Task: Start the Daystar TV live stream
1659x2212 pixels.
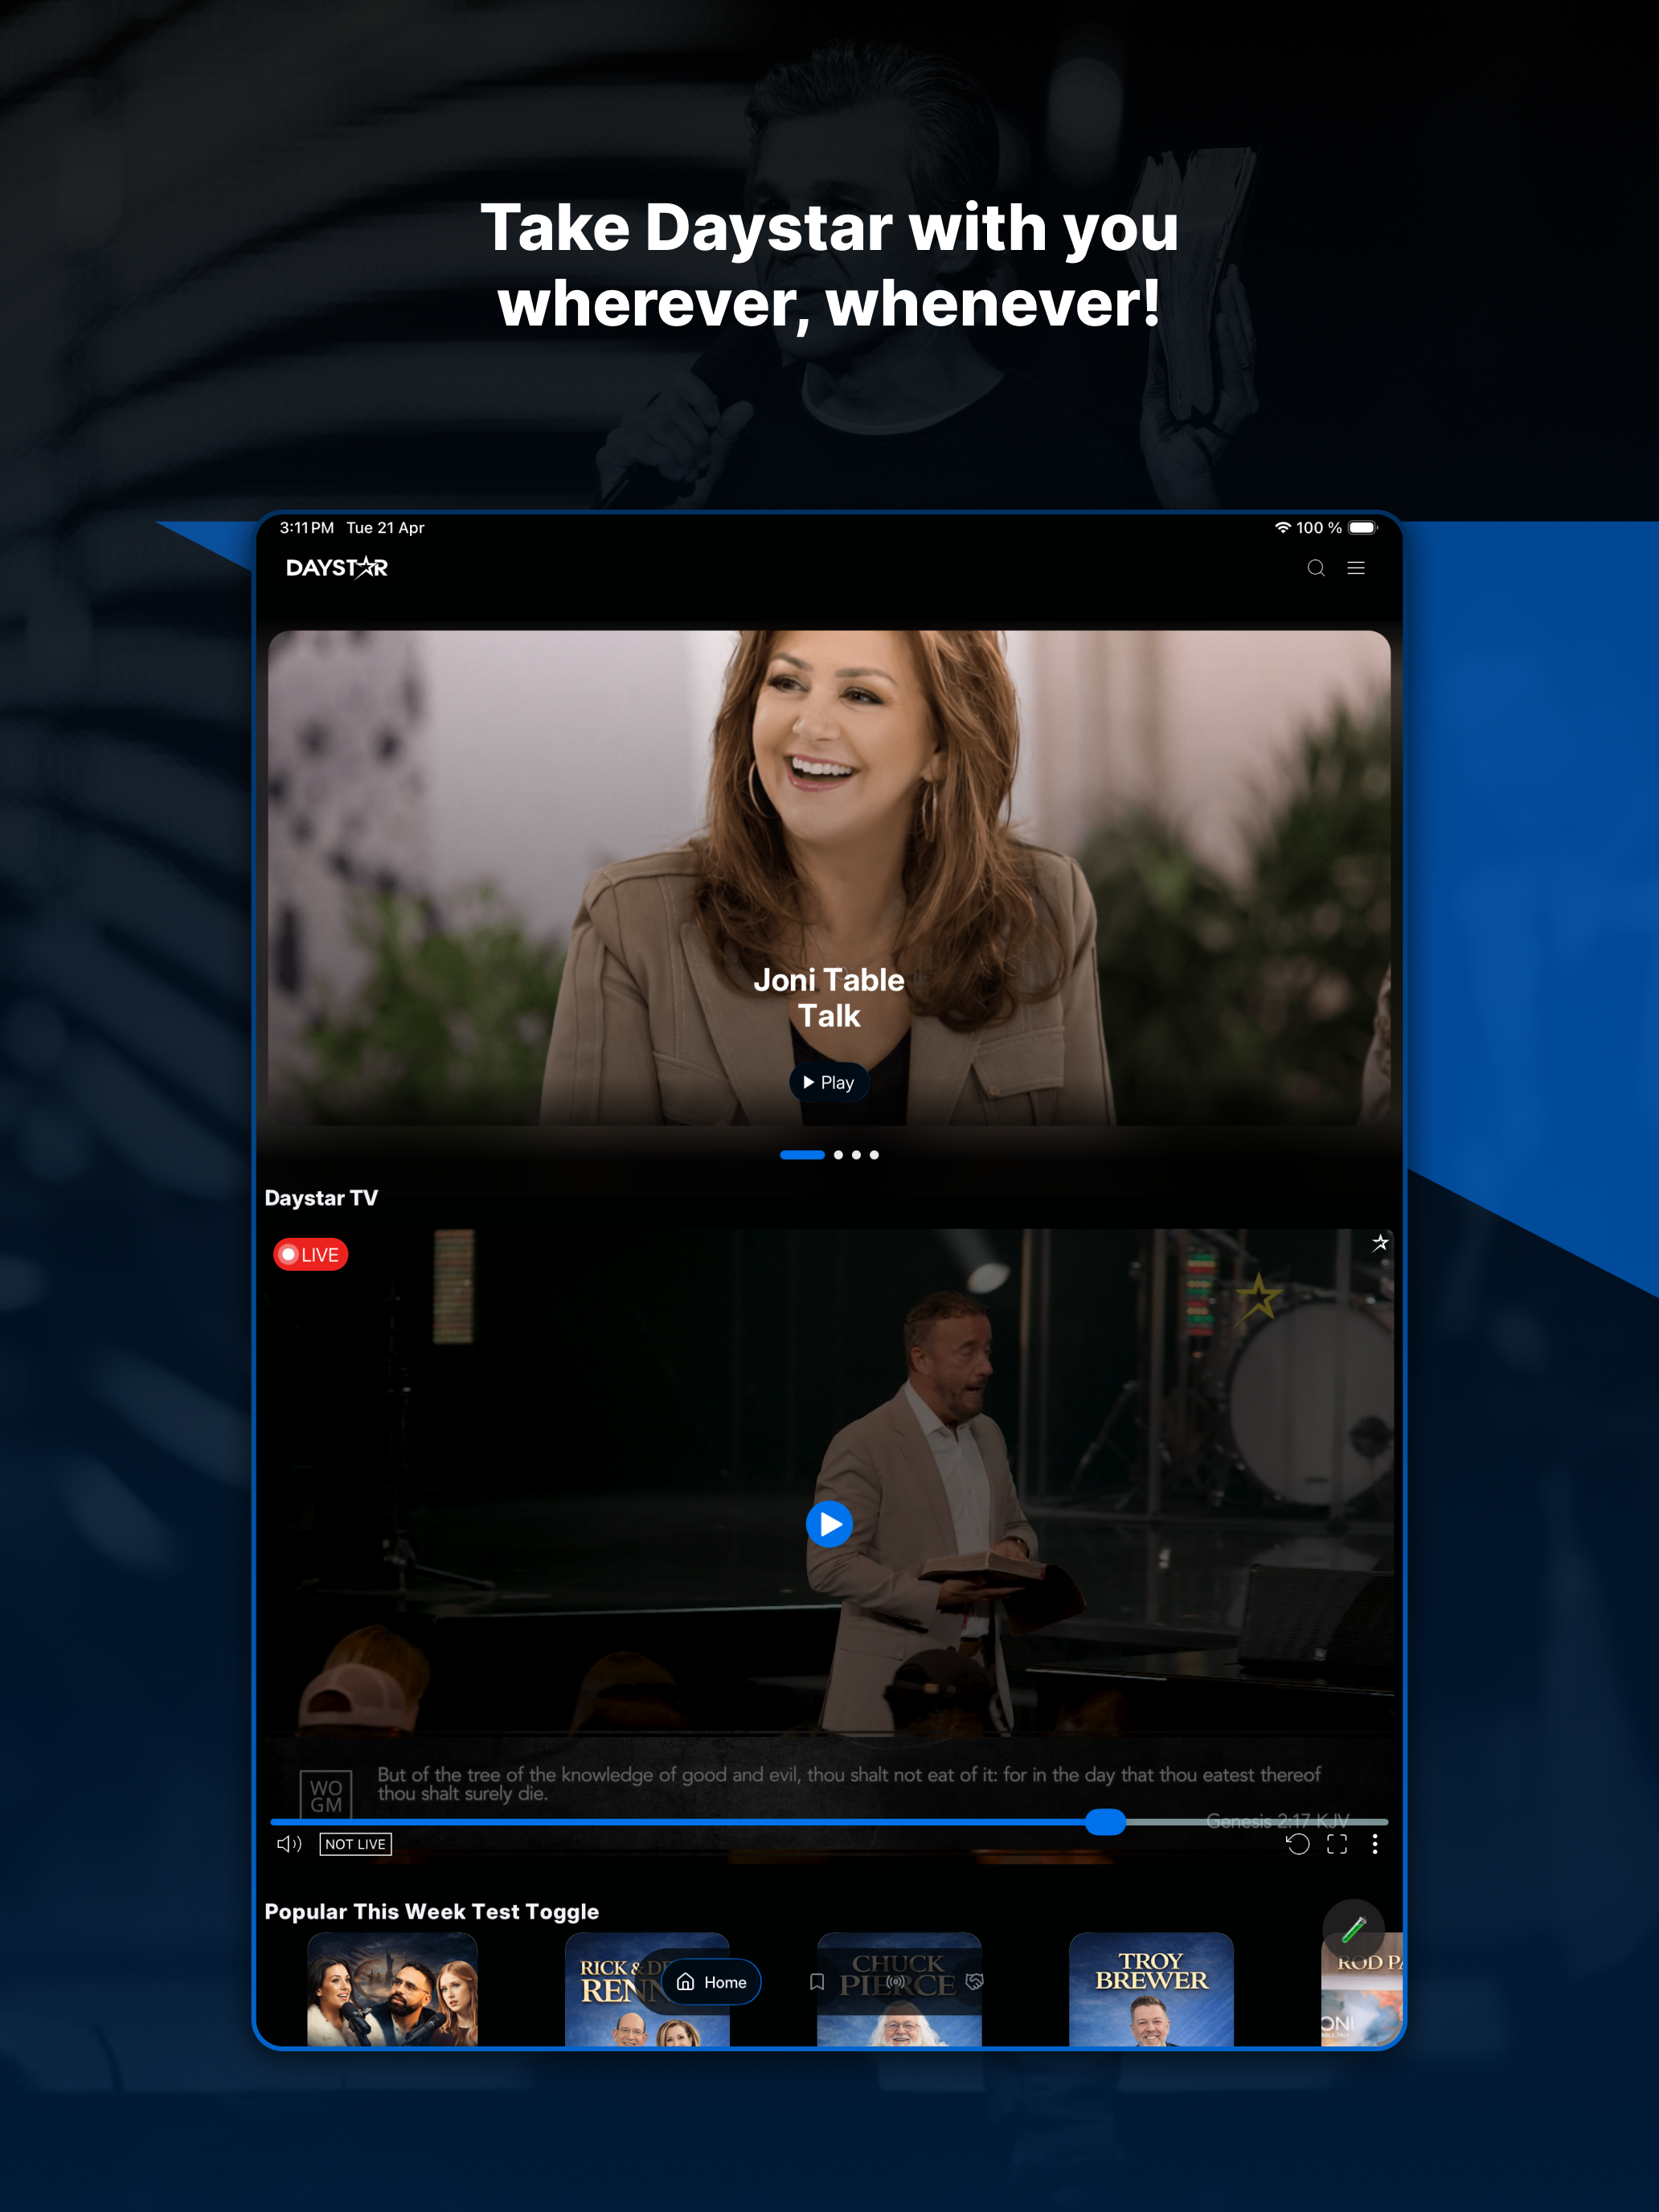Action: 829,1524
